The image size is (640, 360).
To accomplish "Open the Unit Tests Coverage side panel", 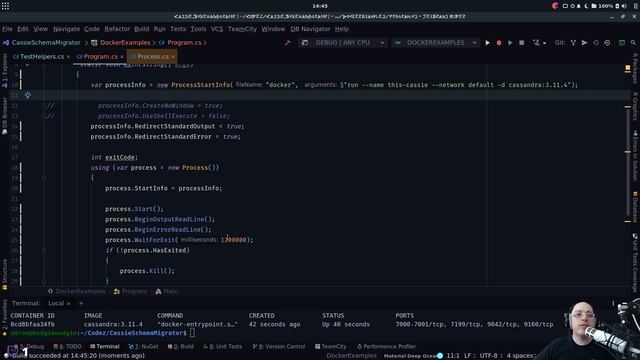I will tap(635, 262).
